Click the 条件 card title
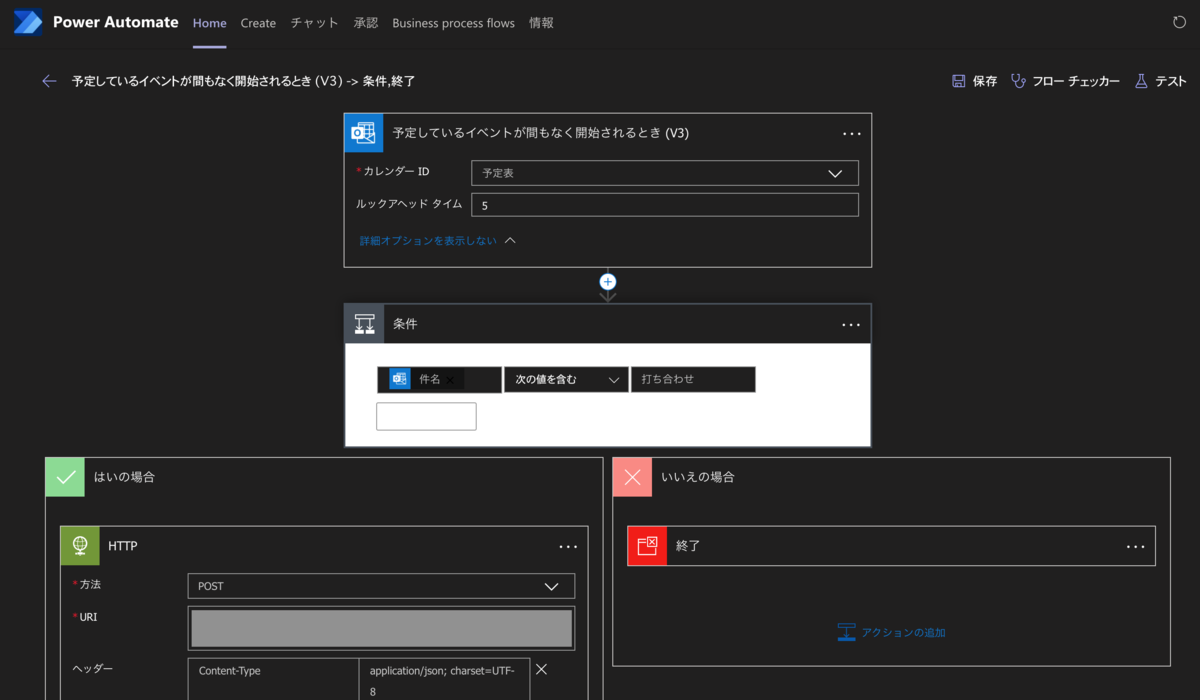The height and width of the screenshot is (700, 1200). (405, 324)
